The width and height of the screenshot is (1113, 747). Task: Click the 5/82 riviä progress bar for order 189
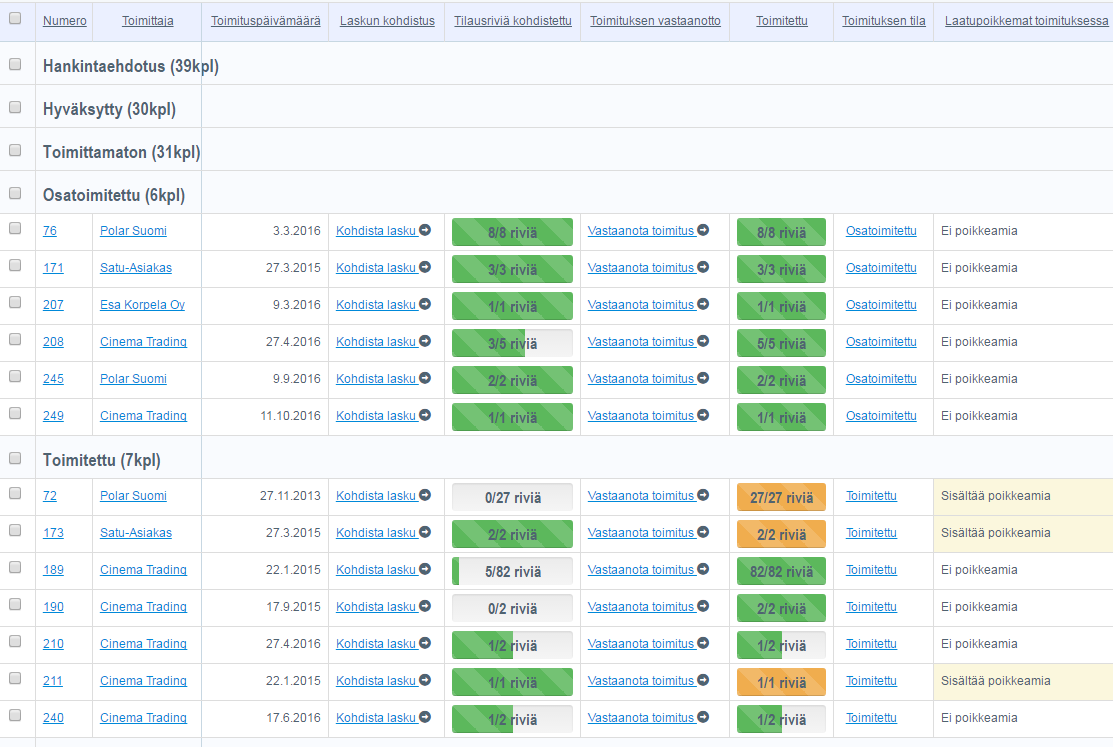(x=512, y=572)
